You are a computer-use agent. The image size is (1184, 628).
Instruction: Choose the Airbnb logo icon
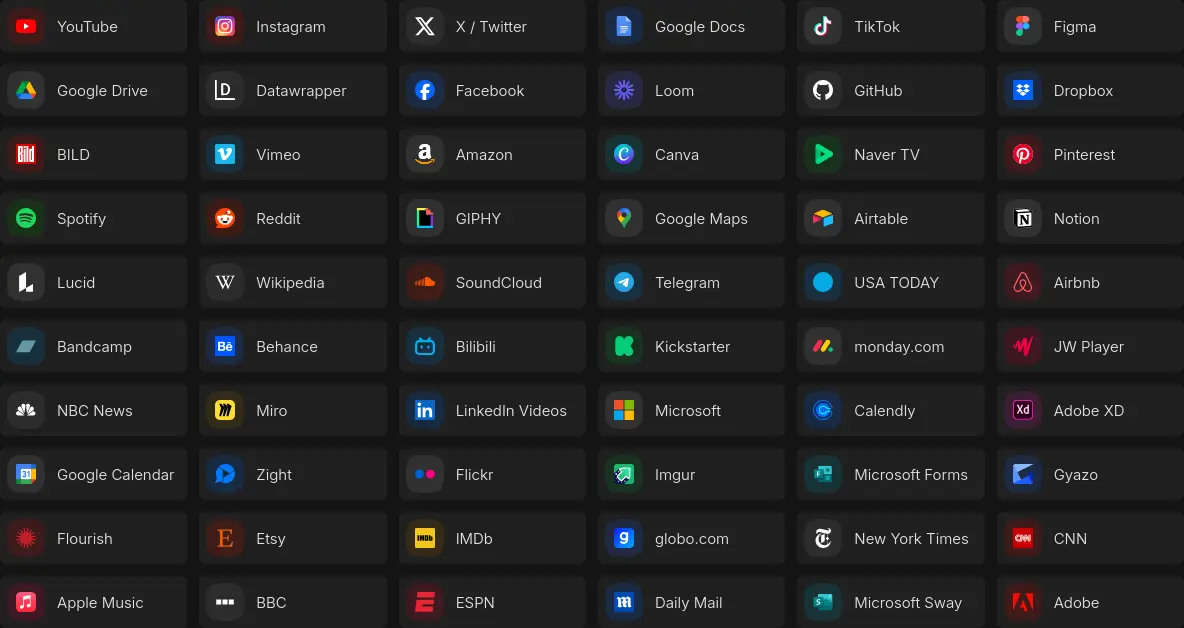(1022, 282)
